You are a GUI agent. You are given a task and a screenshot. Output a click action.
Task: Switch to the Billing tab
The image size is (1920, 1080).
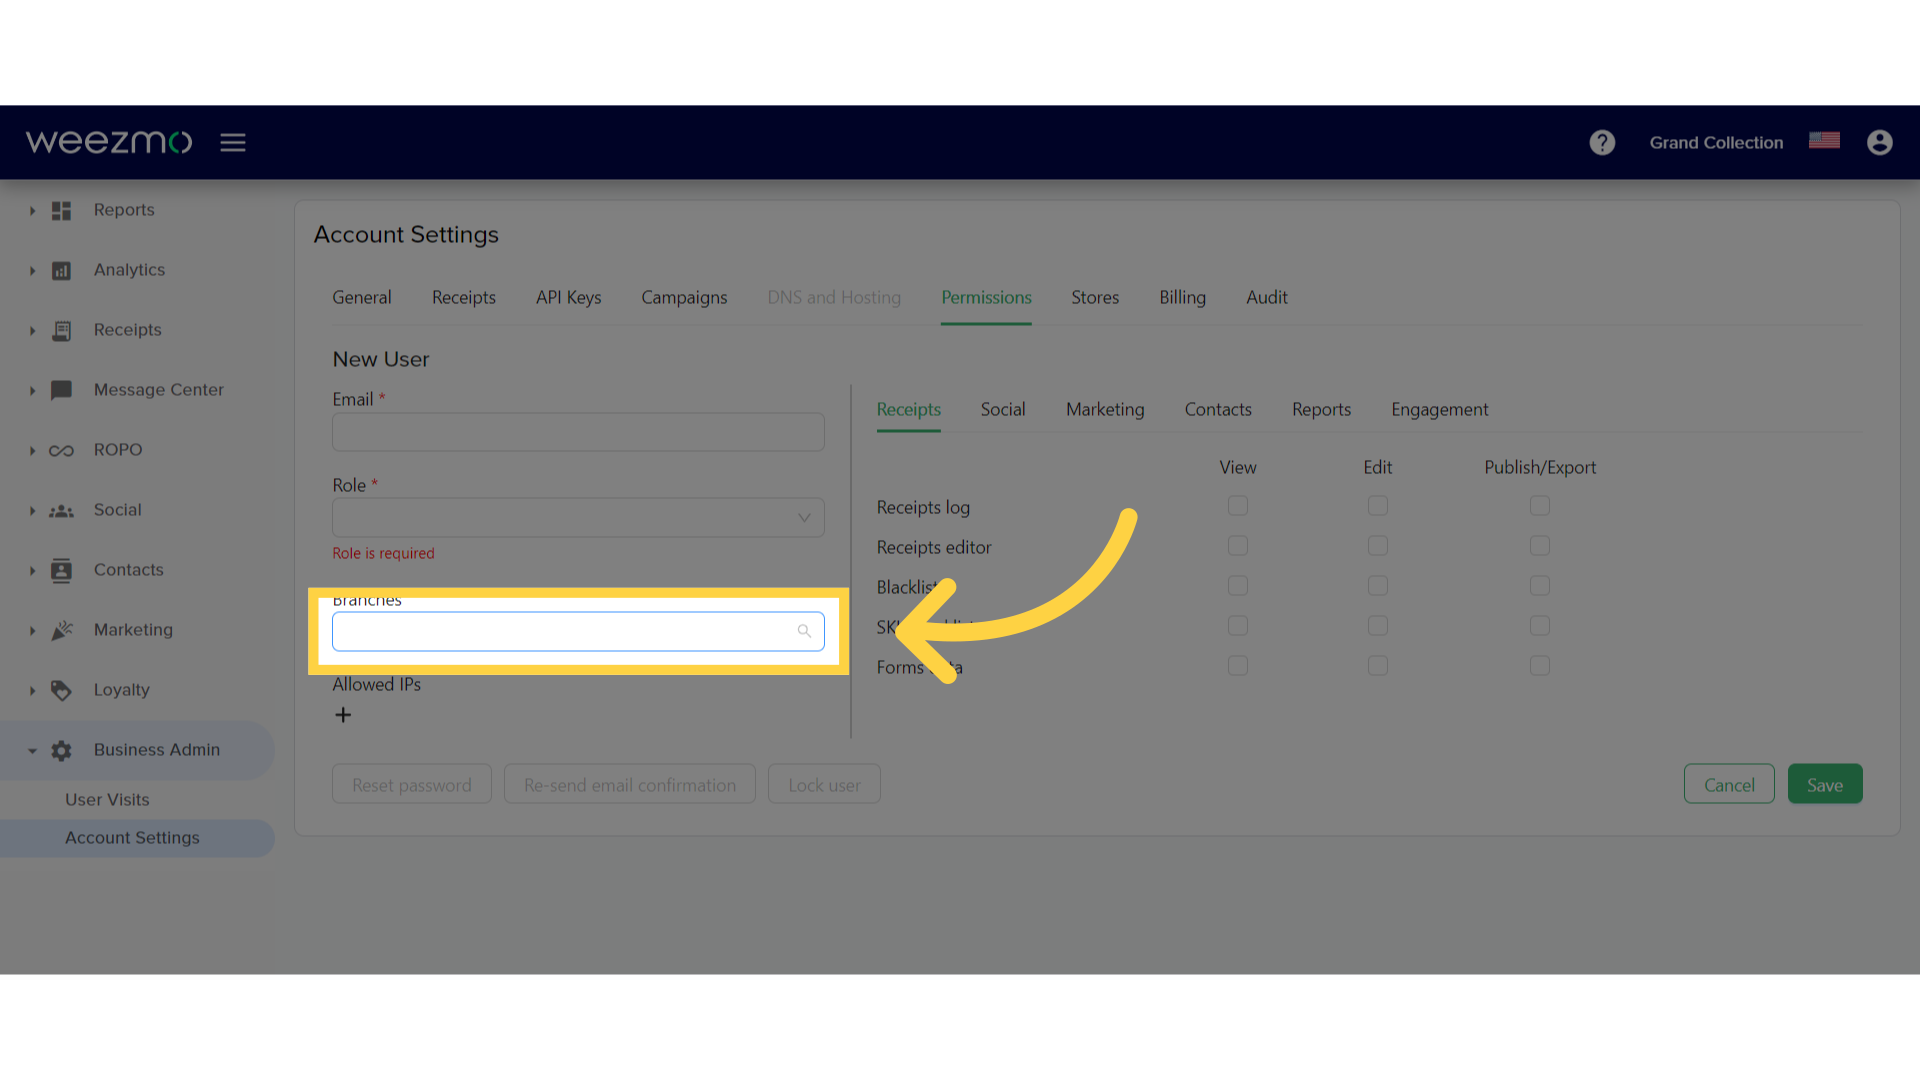[1182, 297]
